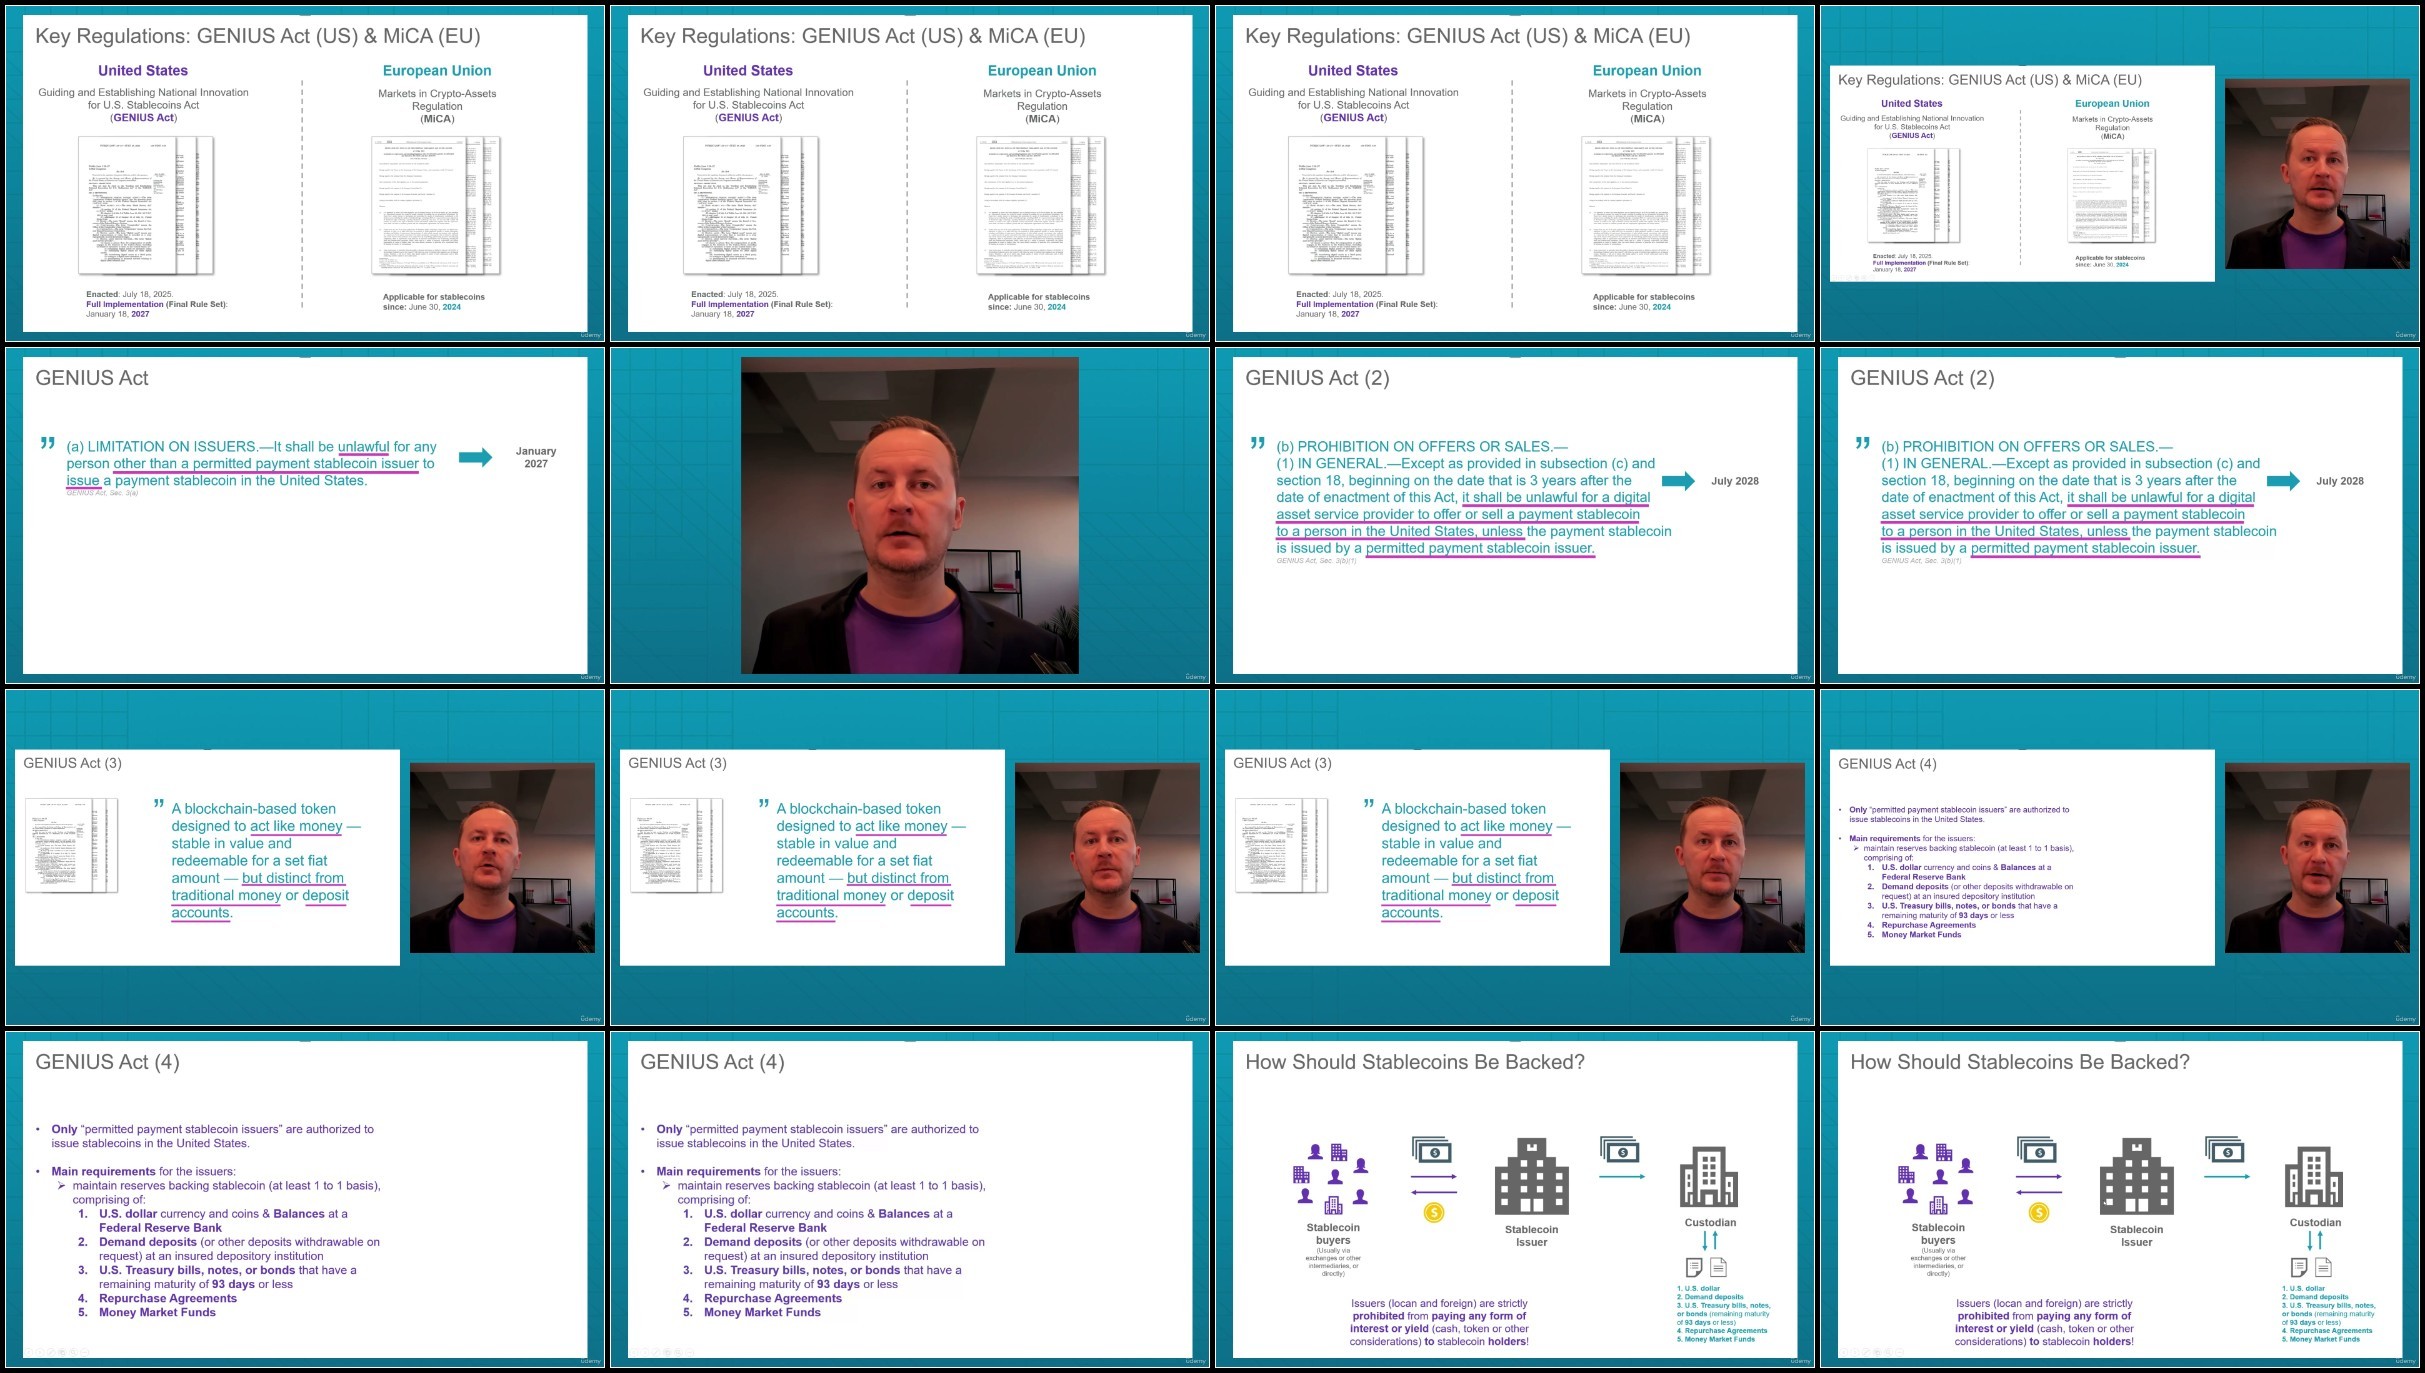Open thumbnail with small GENIUS Act (4) slide and webcam
Image resolution: width=2425 pixels, height=1373 pixels.
pyautogui.click(x=2119, y=857)
